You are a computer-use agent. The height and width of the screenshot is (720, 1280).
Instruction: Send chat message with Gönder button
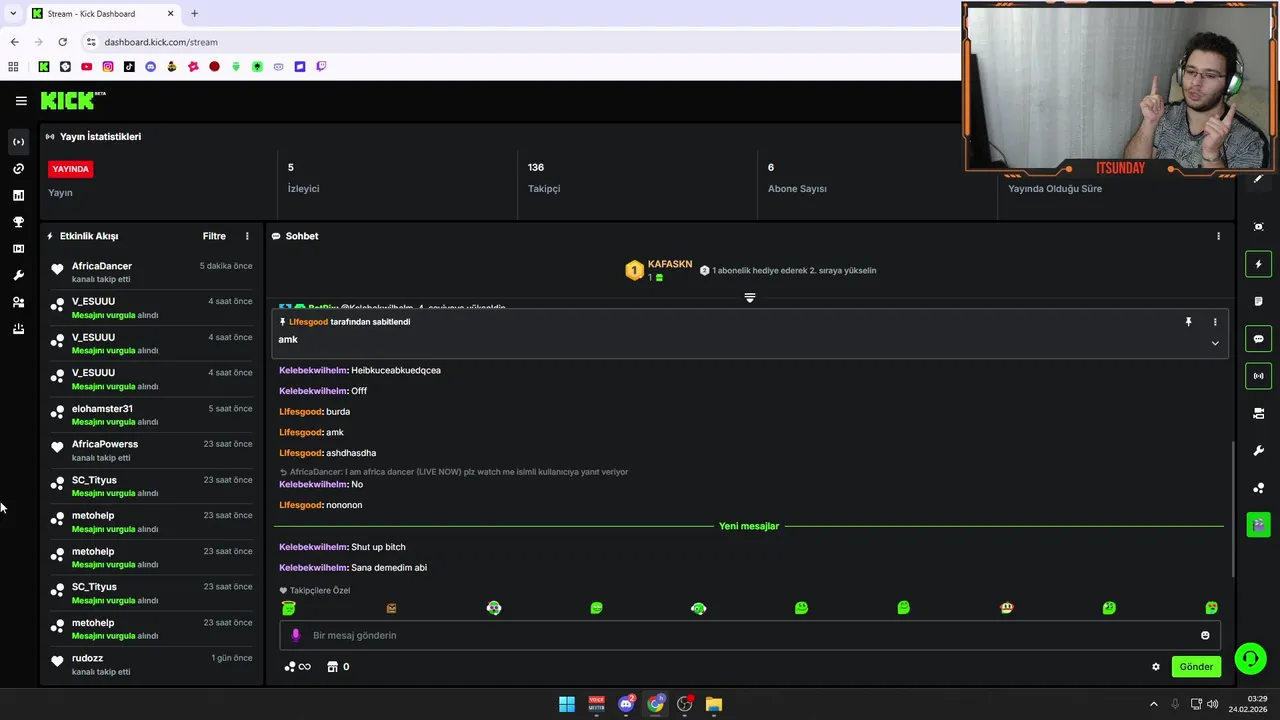(1196, 667)
